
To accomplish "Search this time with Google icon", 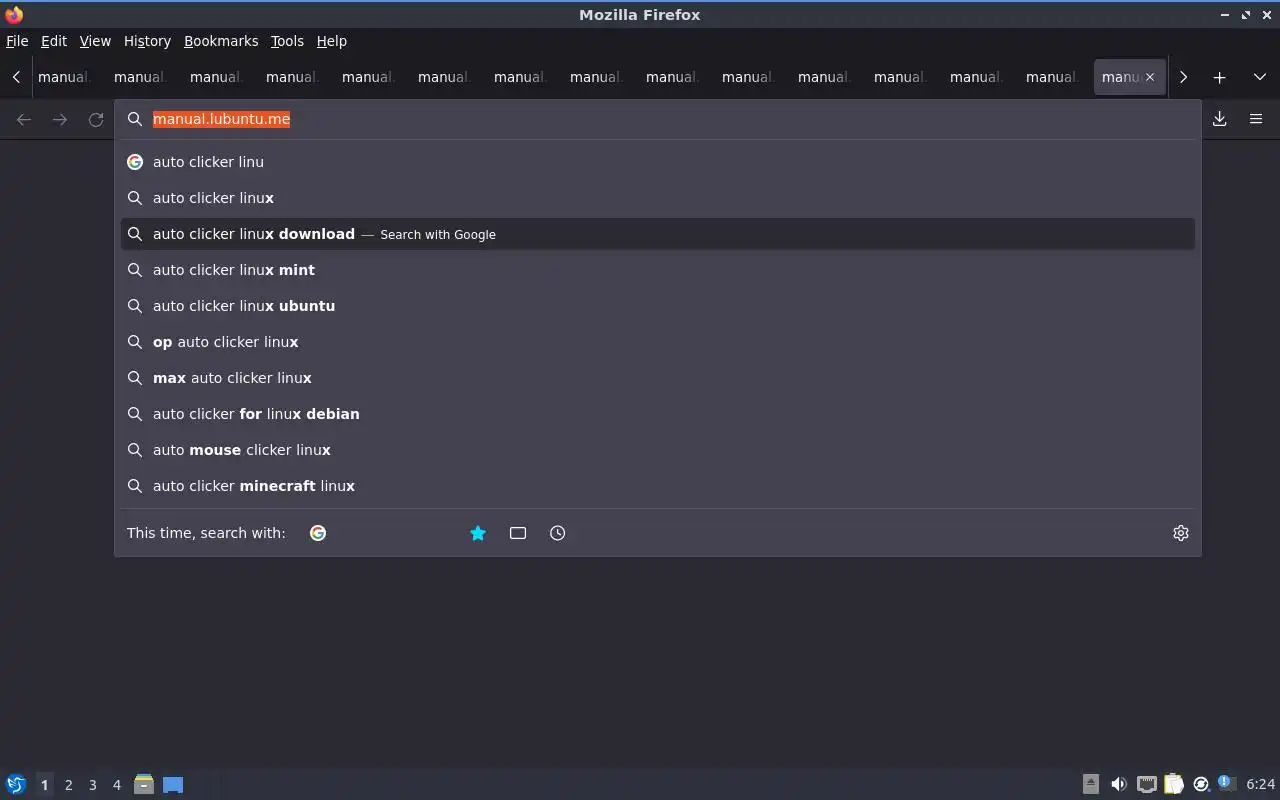I will [x=318, y=533].
